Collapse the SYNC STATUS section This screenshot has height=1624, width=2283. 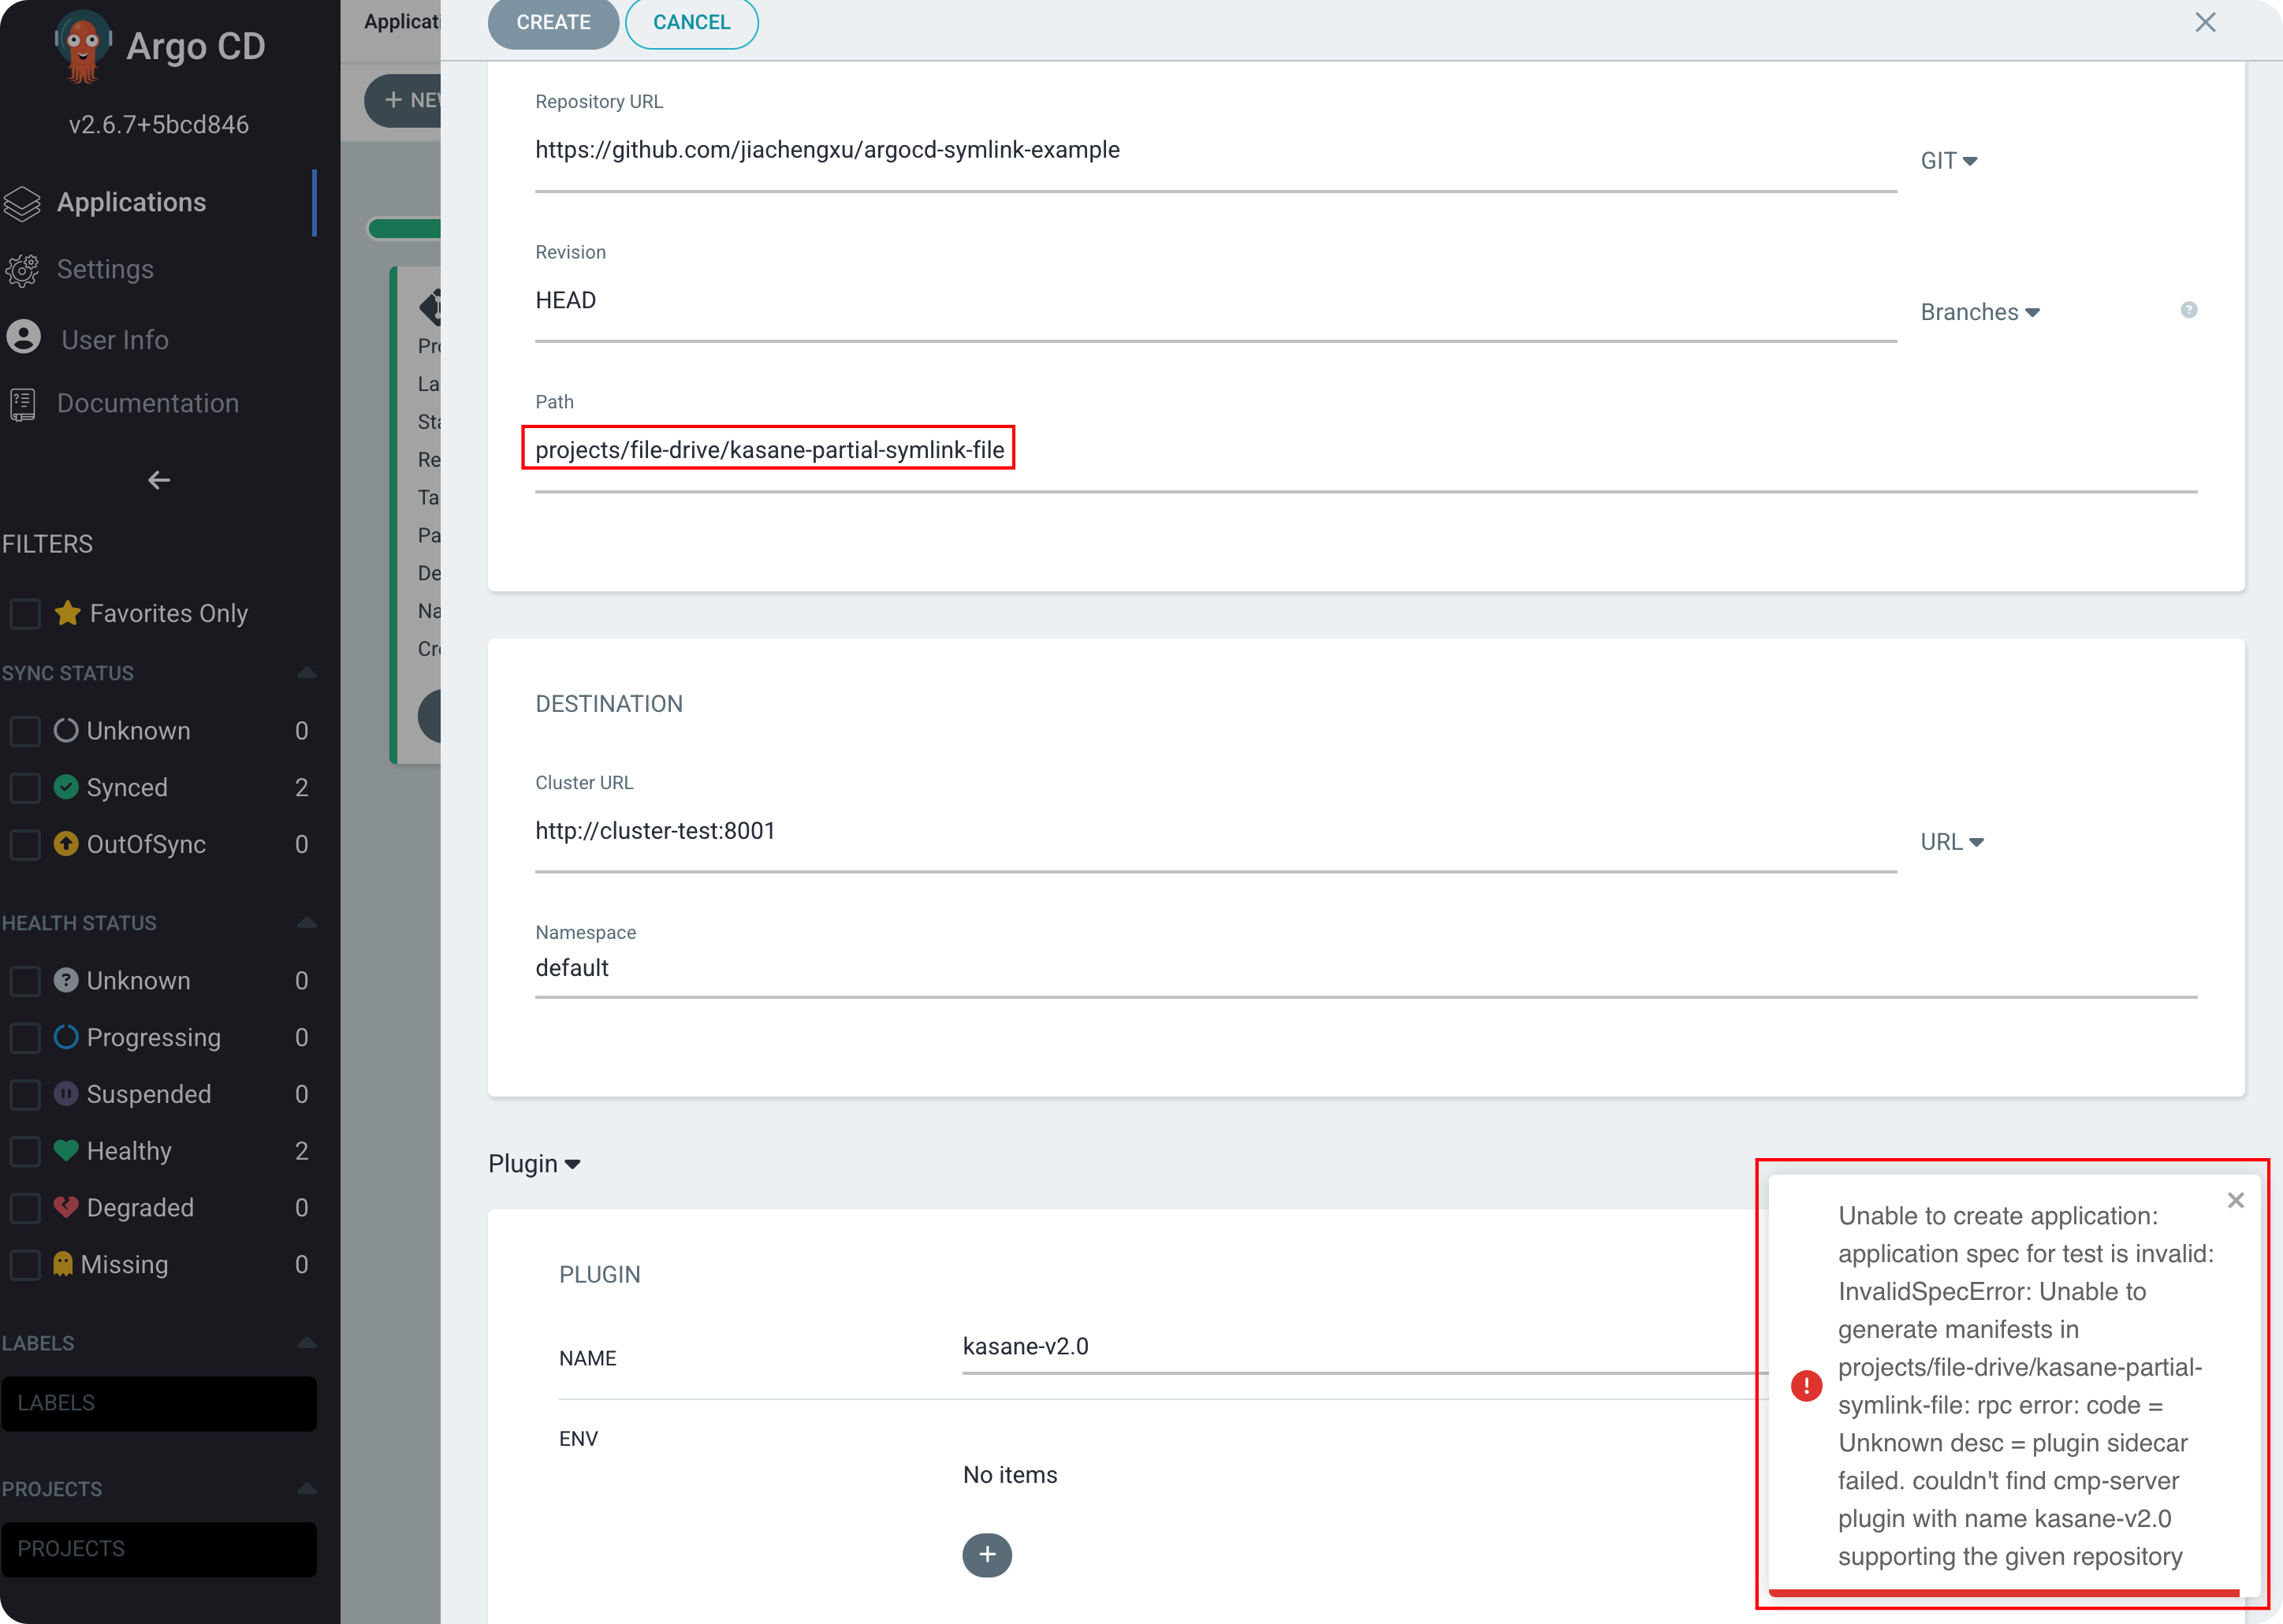[x=307, y=672]
